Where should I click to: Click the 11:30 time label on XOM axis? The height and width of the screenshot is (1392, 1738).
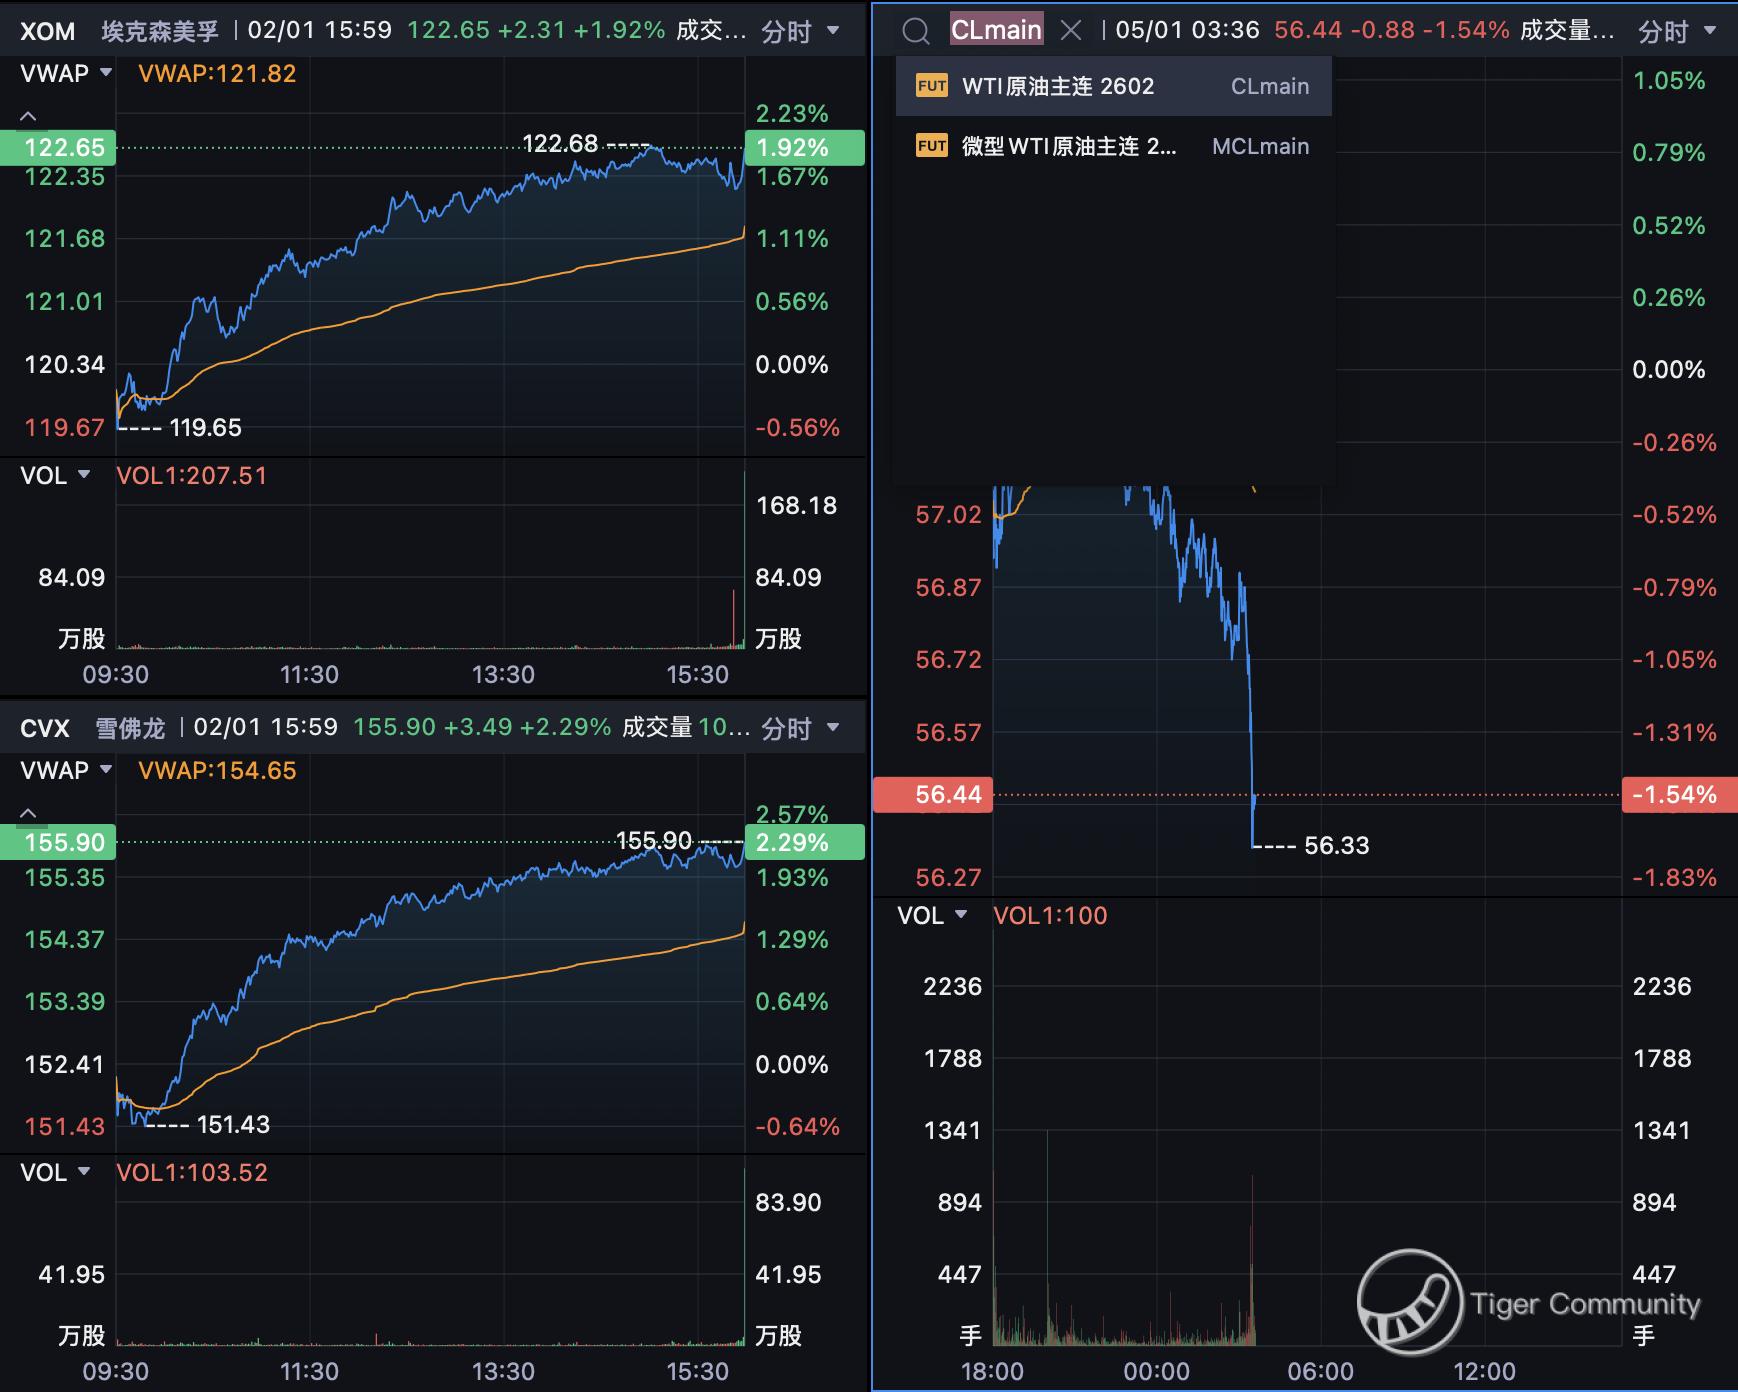coord(309,675)
